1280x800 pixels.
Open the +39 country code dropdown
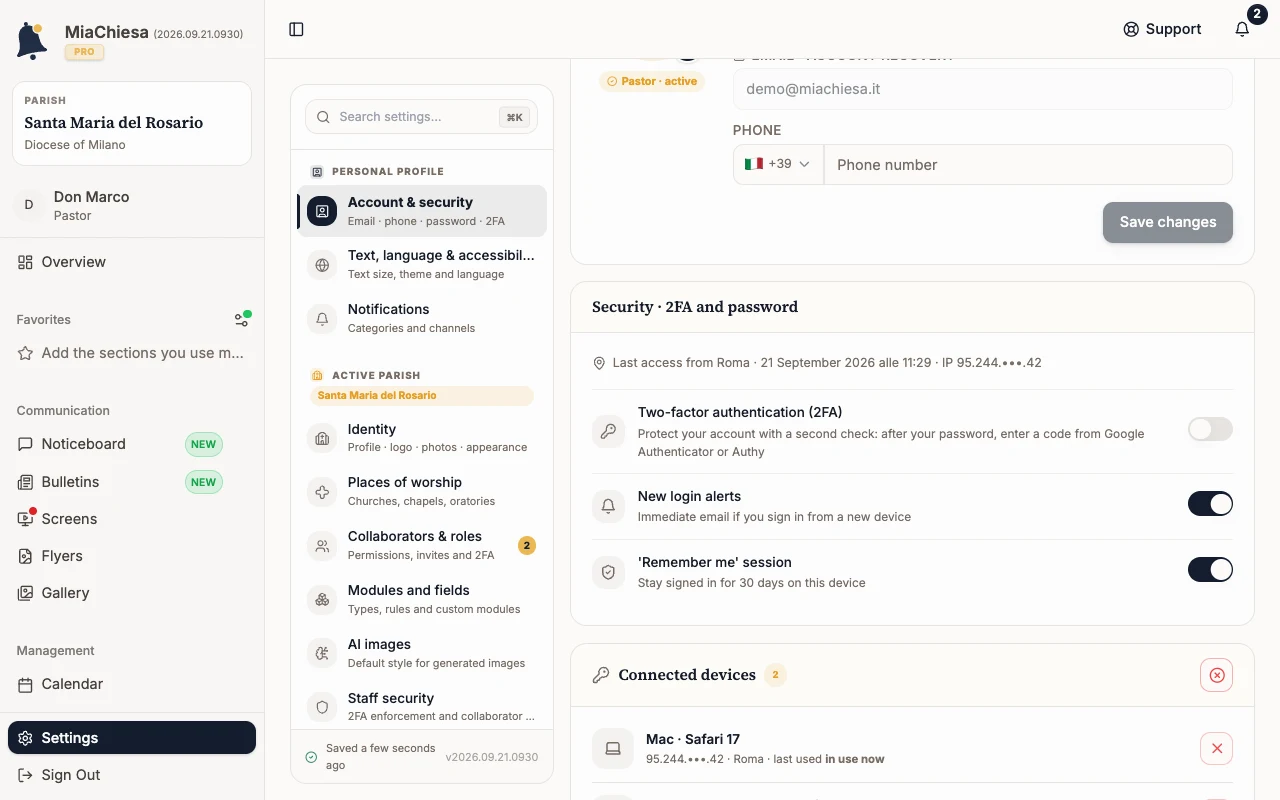[778, 164]
